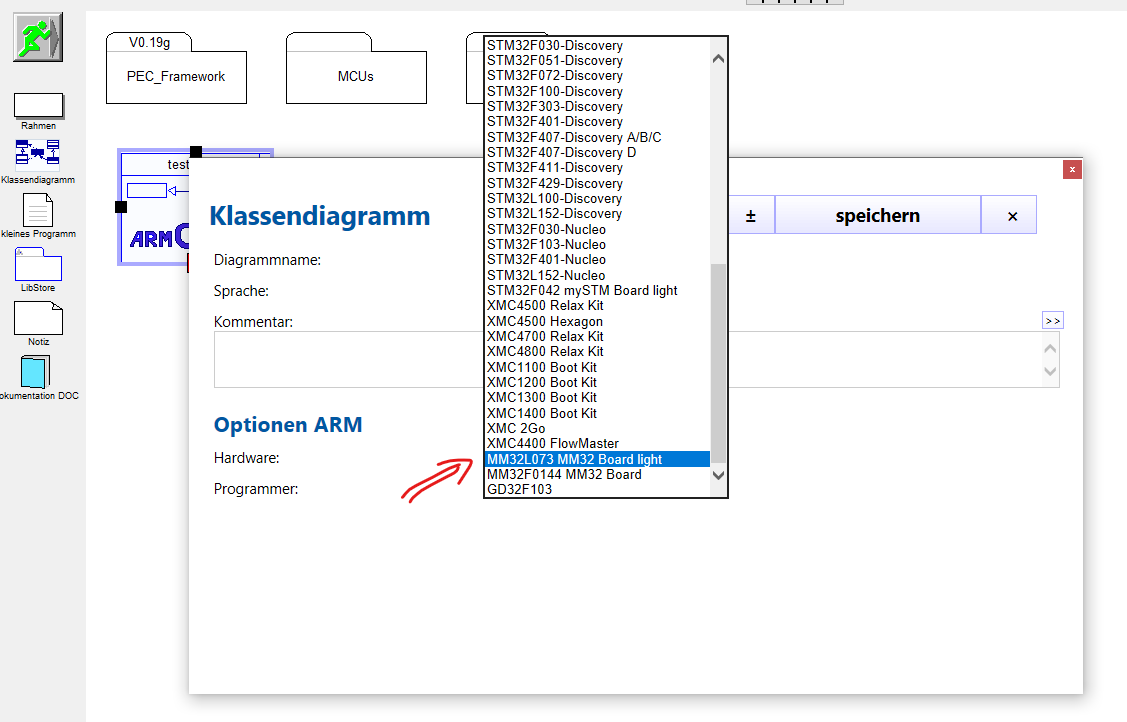Close the dialog with red x button
This screenshot has width=1127, height=722.
tap(1072, 170)
